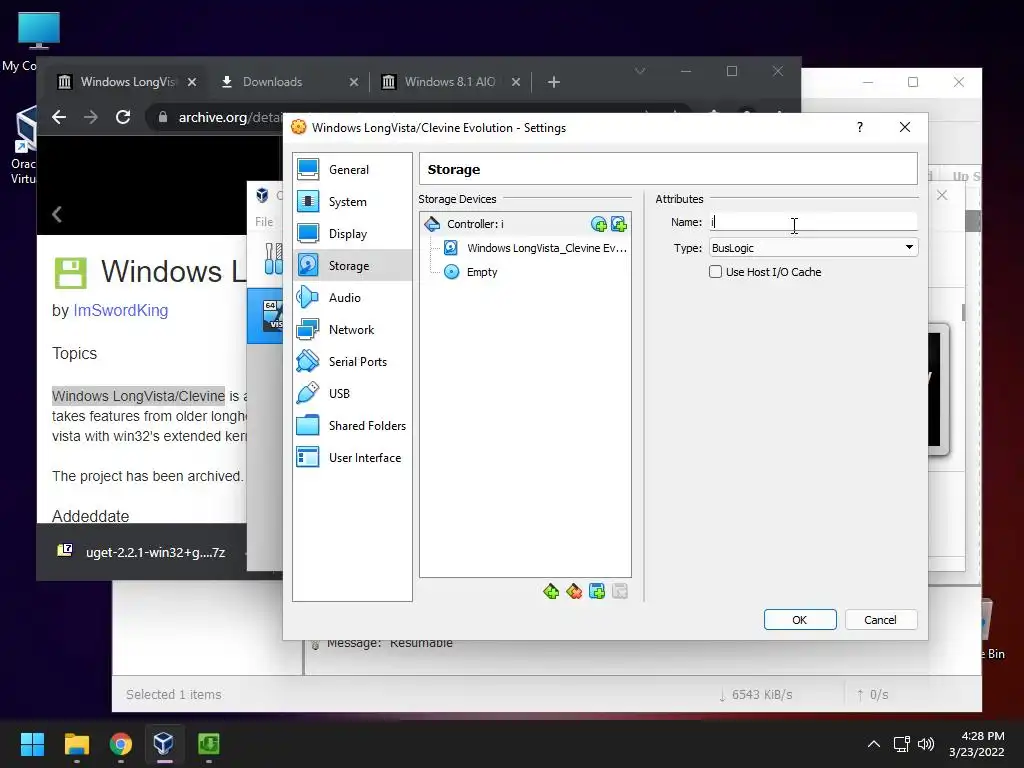
Task: Add optical drive to Controller i
Action: coord(599,225)
